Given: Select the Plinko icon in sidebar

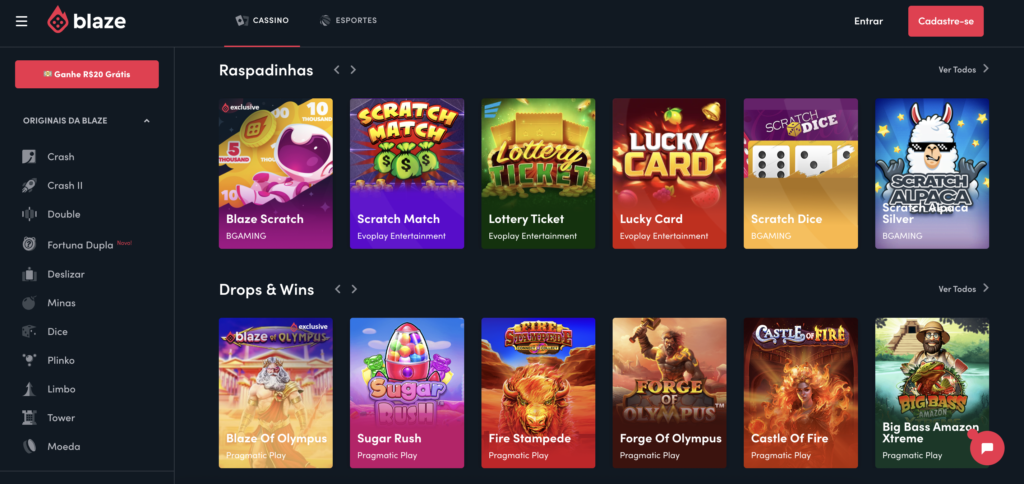Looking at the screenshot, I should point(29,360).
